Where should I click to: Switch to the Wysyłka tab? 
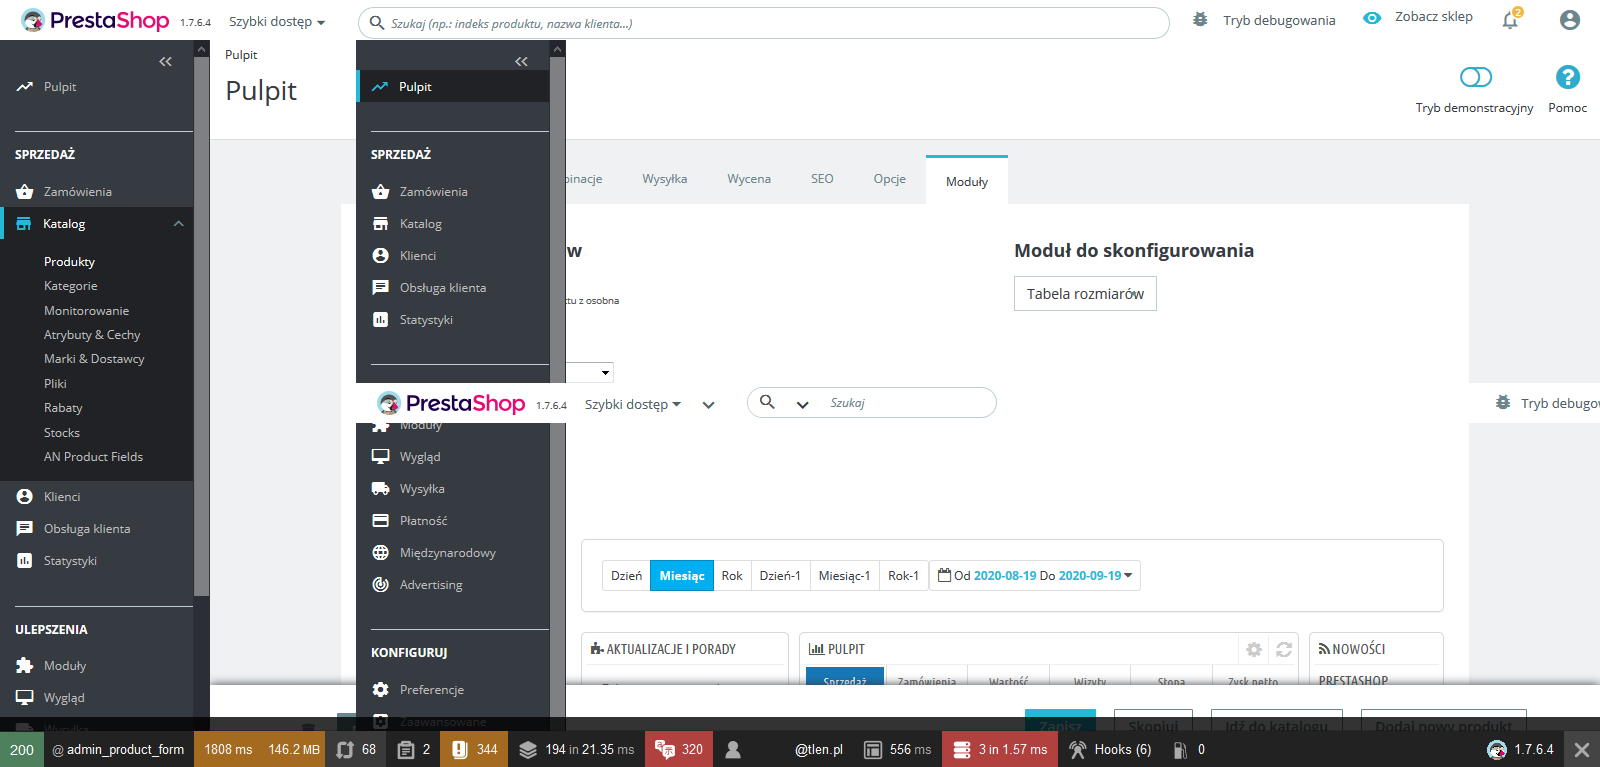[x=665, y=179]
